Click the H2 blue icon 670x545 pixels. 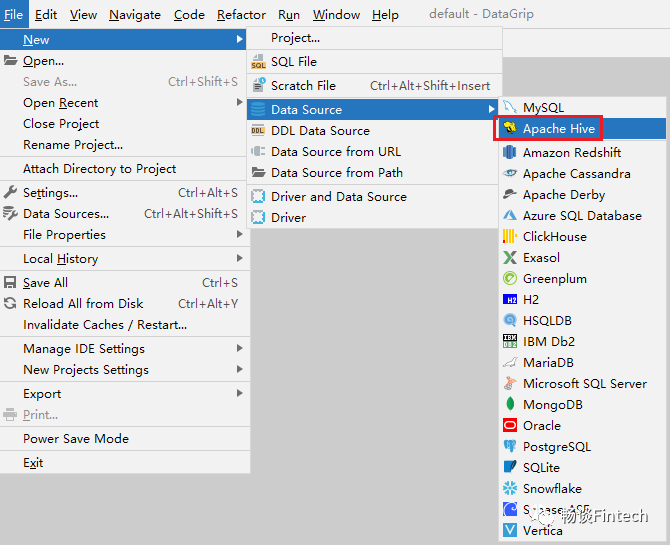point(509,299)
